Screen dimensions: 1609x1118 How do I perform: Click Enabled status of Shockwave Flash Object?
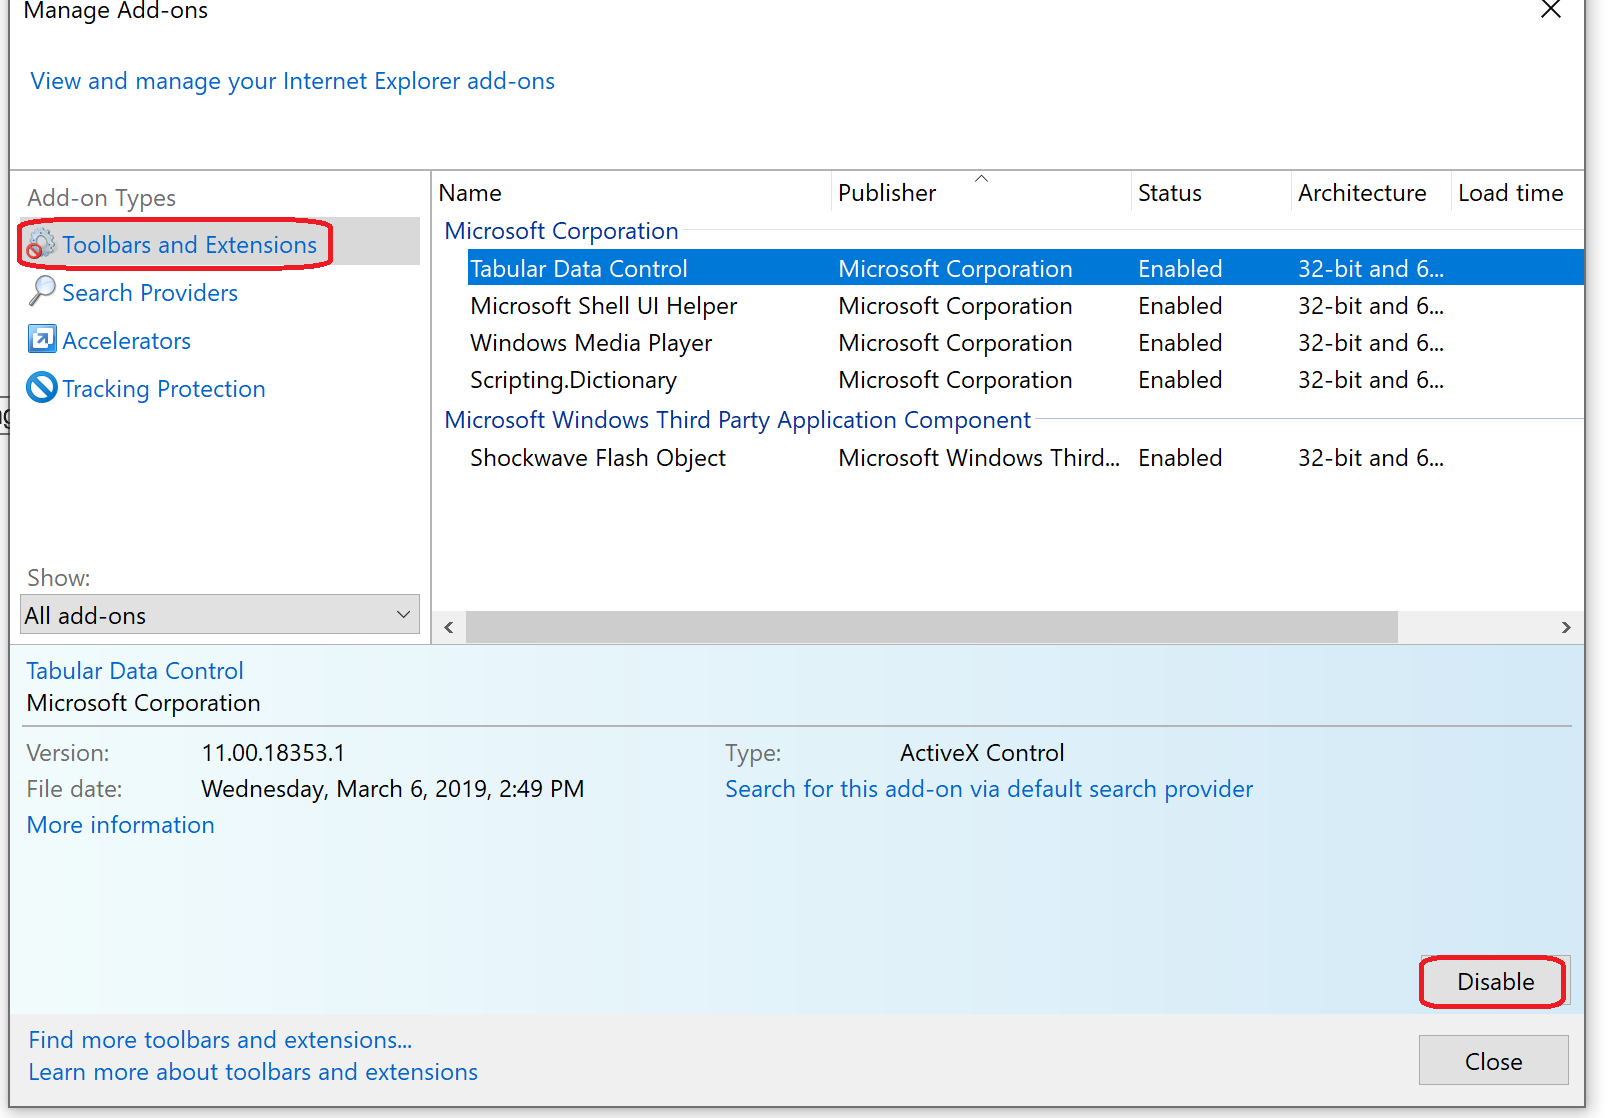[1180, 458]
